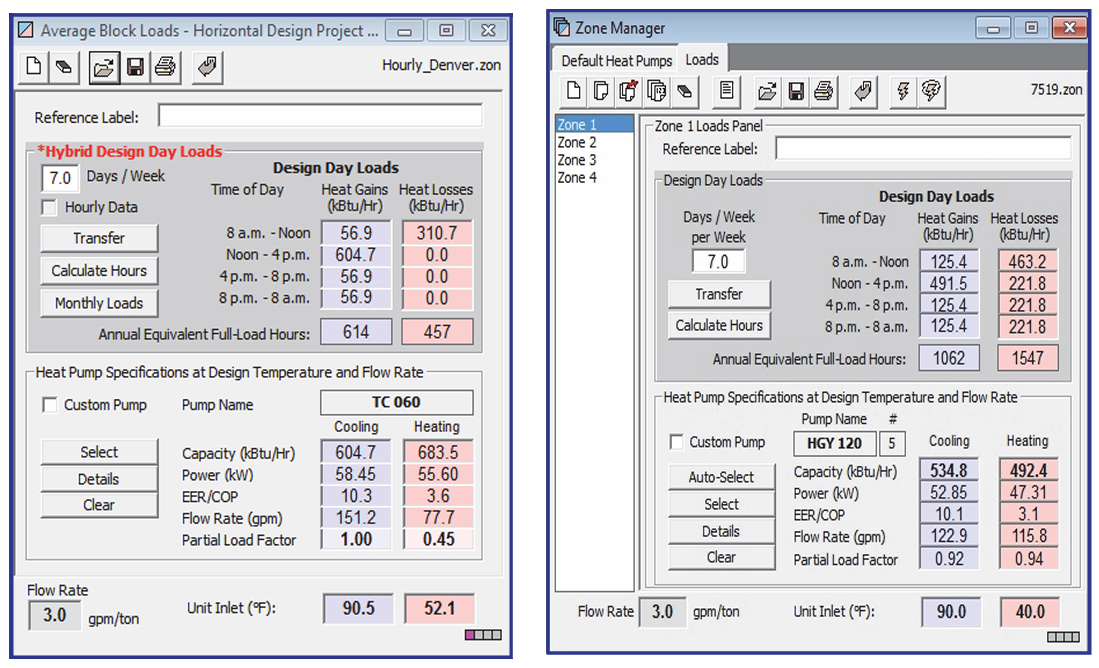The image size is (1099, 668).
Task: Click Days / Week field in Average Block Loads
Action: 60,178
